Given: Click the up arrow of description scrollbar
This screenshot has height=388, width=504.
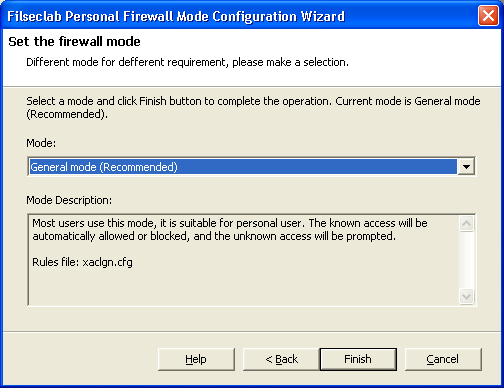Looking at the screenshot, I should (x=466, y=223).
